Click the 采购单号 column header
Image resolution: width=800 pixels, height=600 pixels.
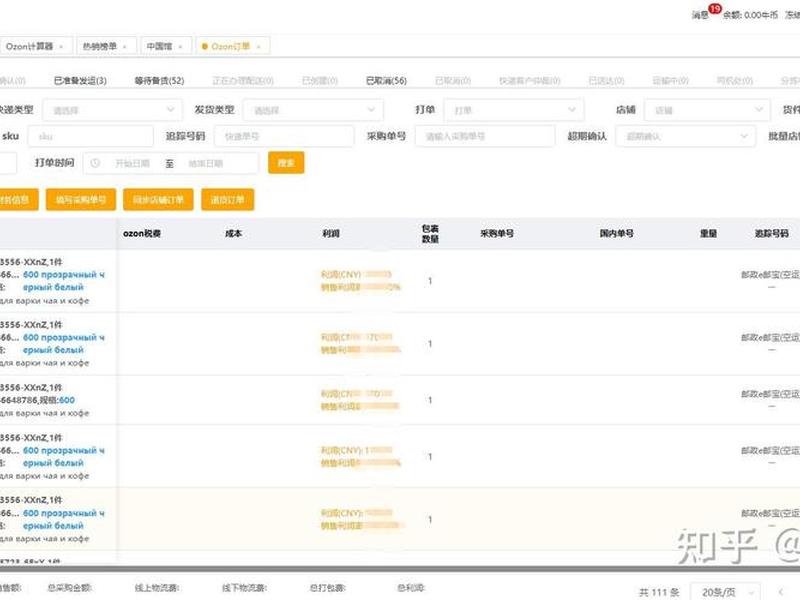pyautogui.click(x=497, y=234)
